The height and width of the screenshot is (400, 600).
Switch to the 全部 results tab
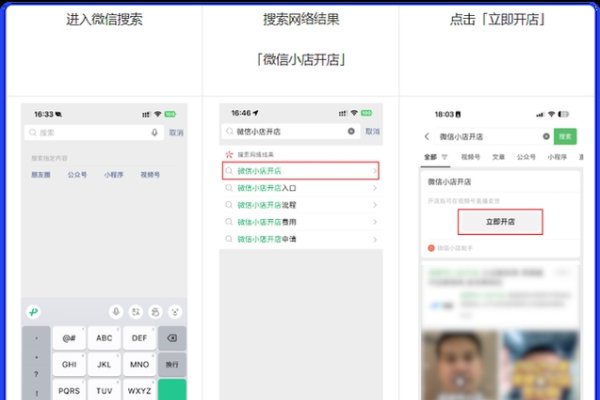click(430, 157)
